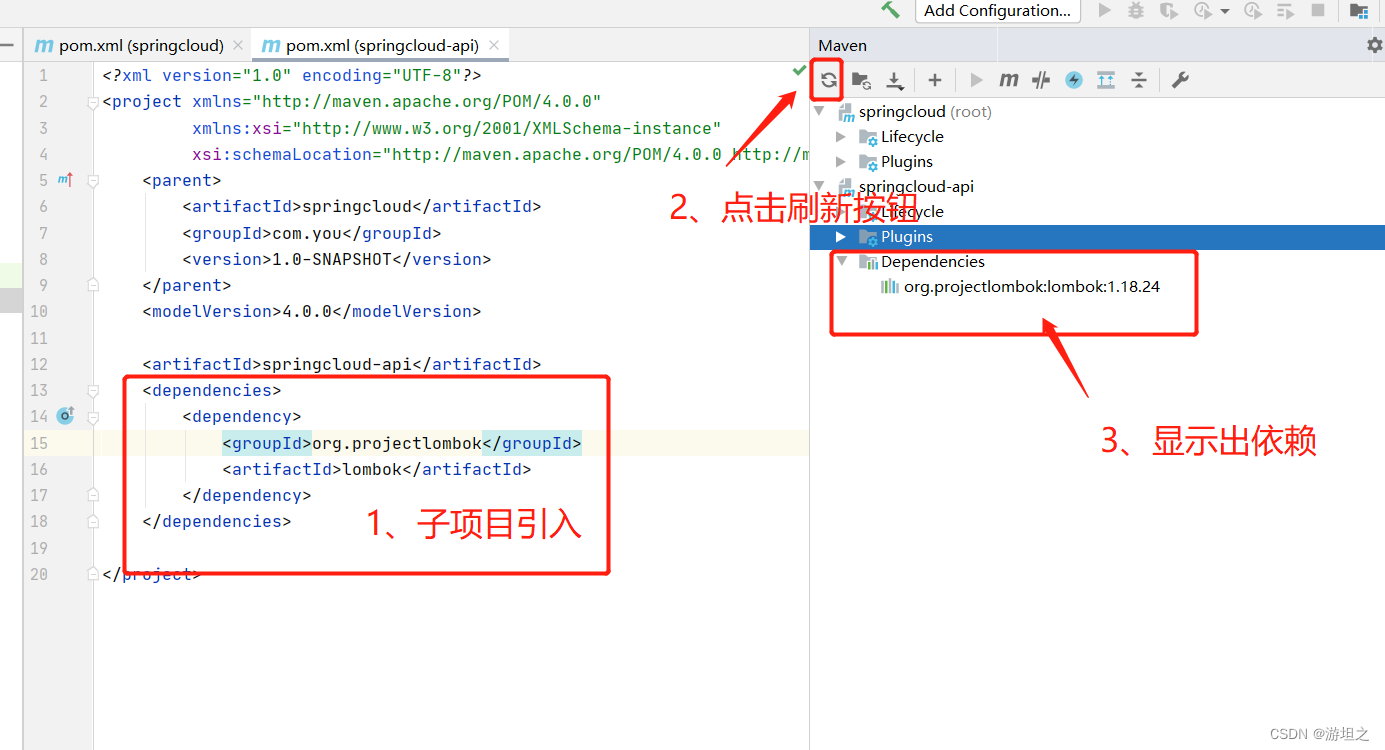Viewport: 1385px width, 750px height.
Task: Click artifactId text 'springcloud-api' on line 12
Action: click(336, 364)
